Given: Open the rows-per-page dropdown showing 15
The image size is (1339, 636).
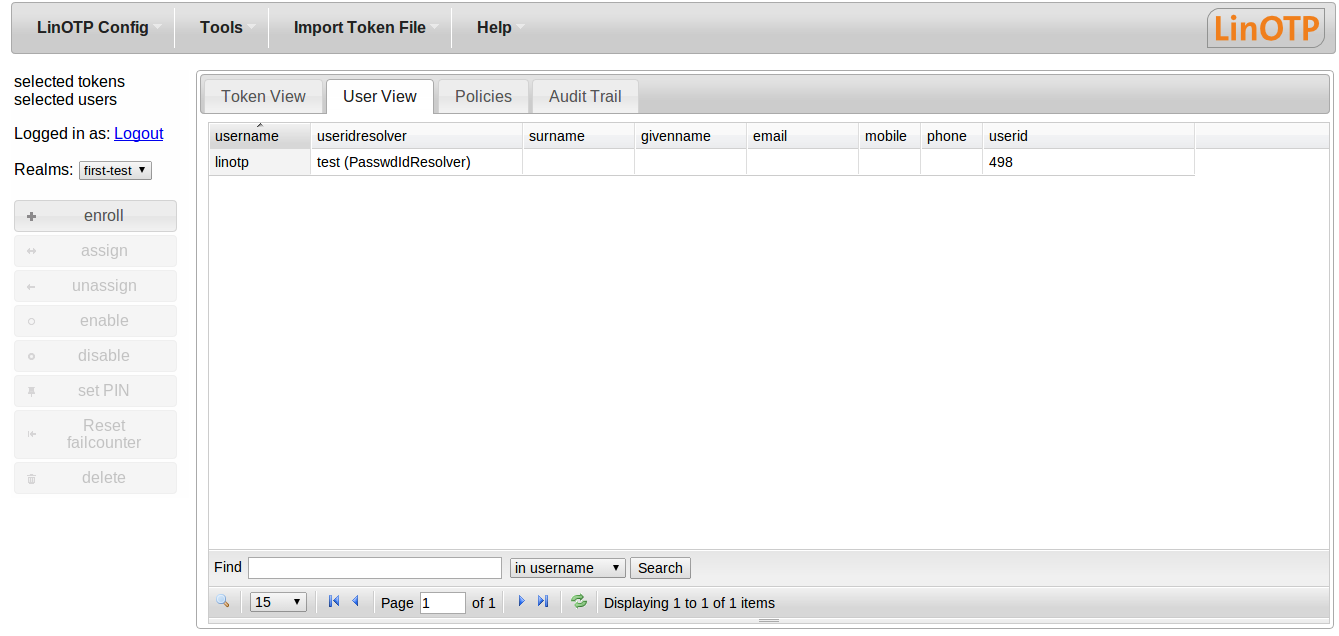Looking at the screenshot, I should [279, 602].
